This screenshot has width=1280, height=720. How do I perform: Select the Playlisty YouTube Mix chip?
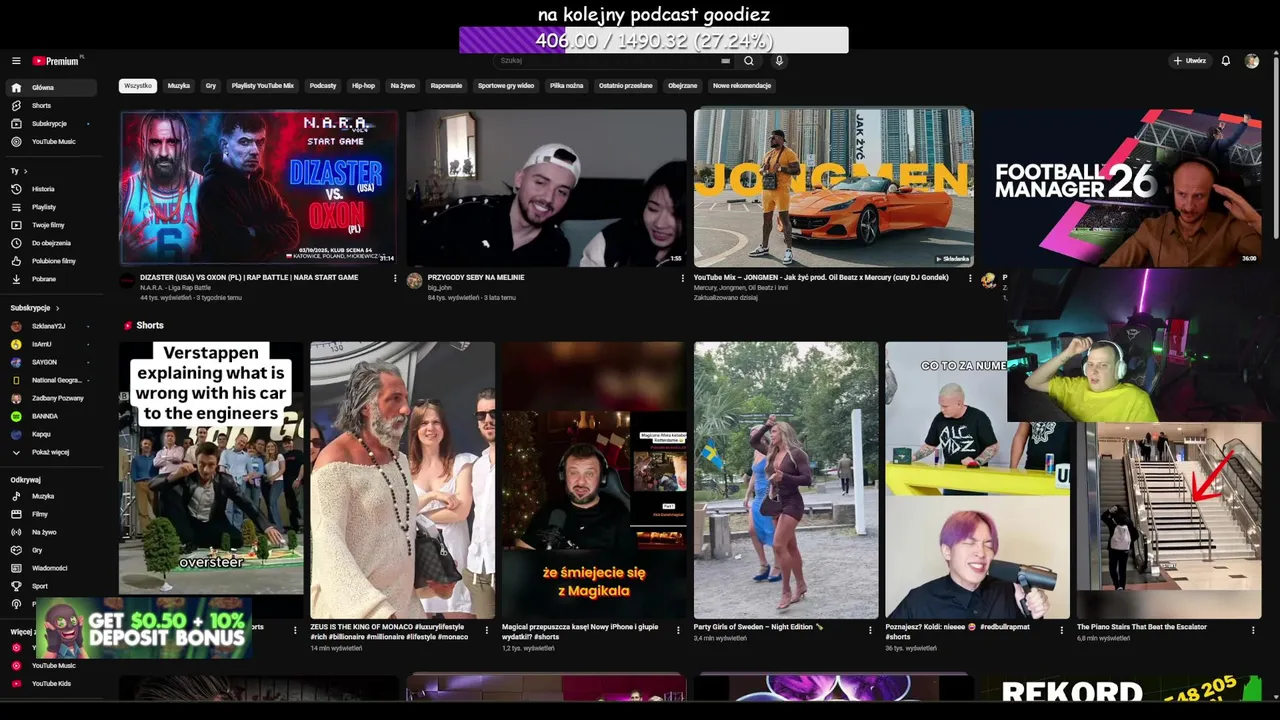pyautogui.click(x=263, y=86)
